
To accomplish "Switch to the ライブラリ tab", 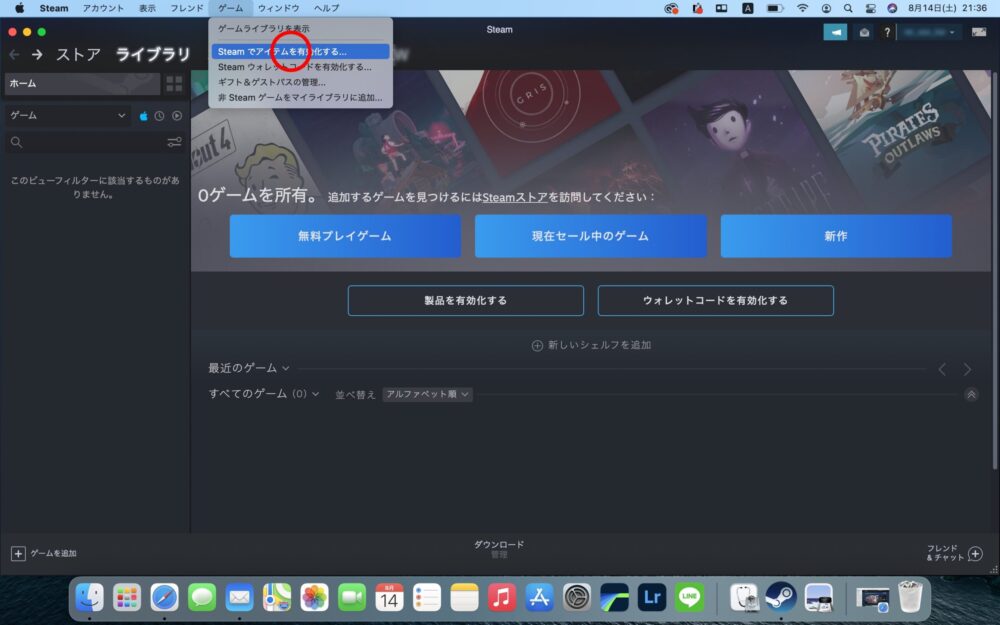I will tap(153, 55).
